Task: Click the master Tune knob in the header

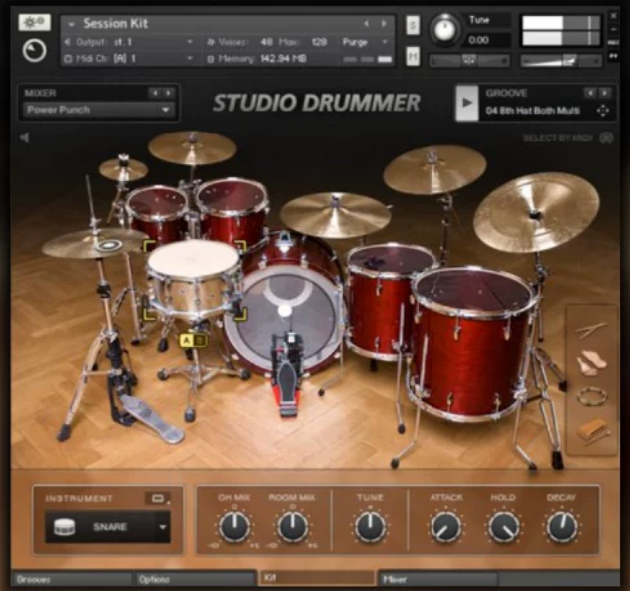Action: [444, 29]
